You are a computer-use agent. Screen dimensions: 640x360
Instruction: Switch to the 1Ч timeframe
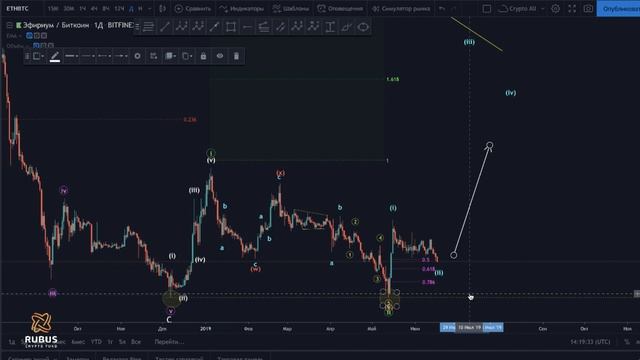(x=83, y=9)
